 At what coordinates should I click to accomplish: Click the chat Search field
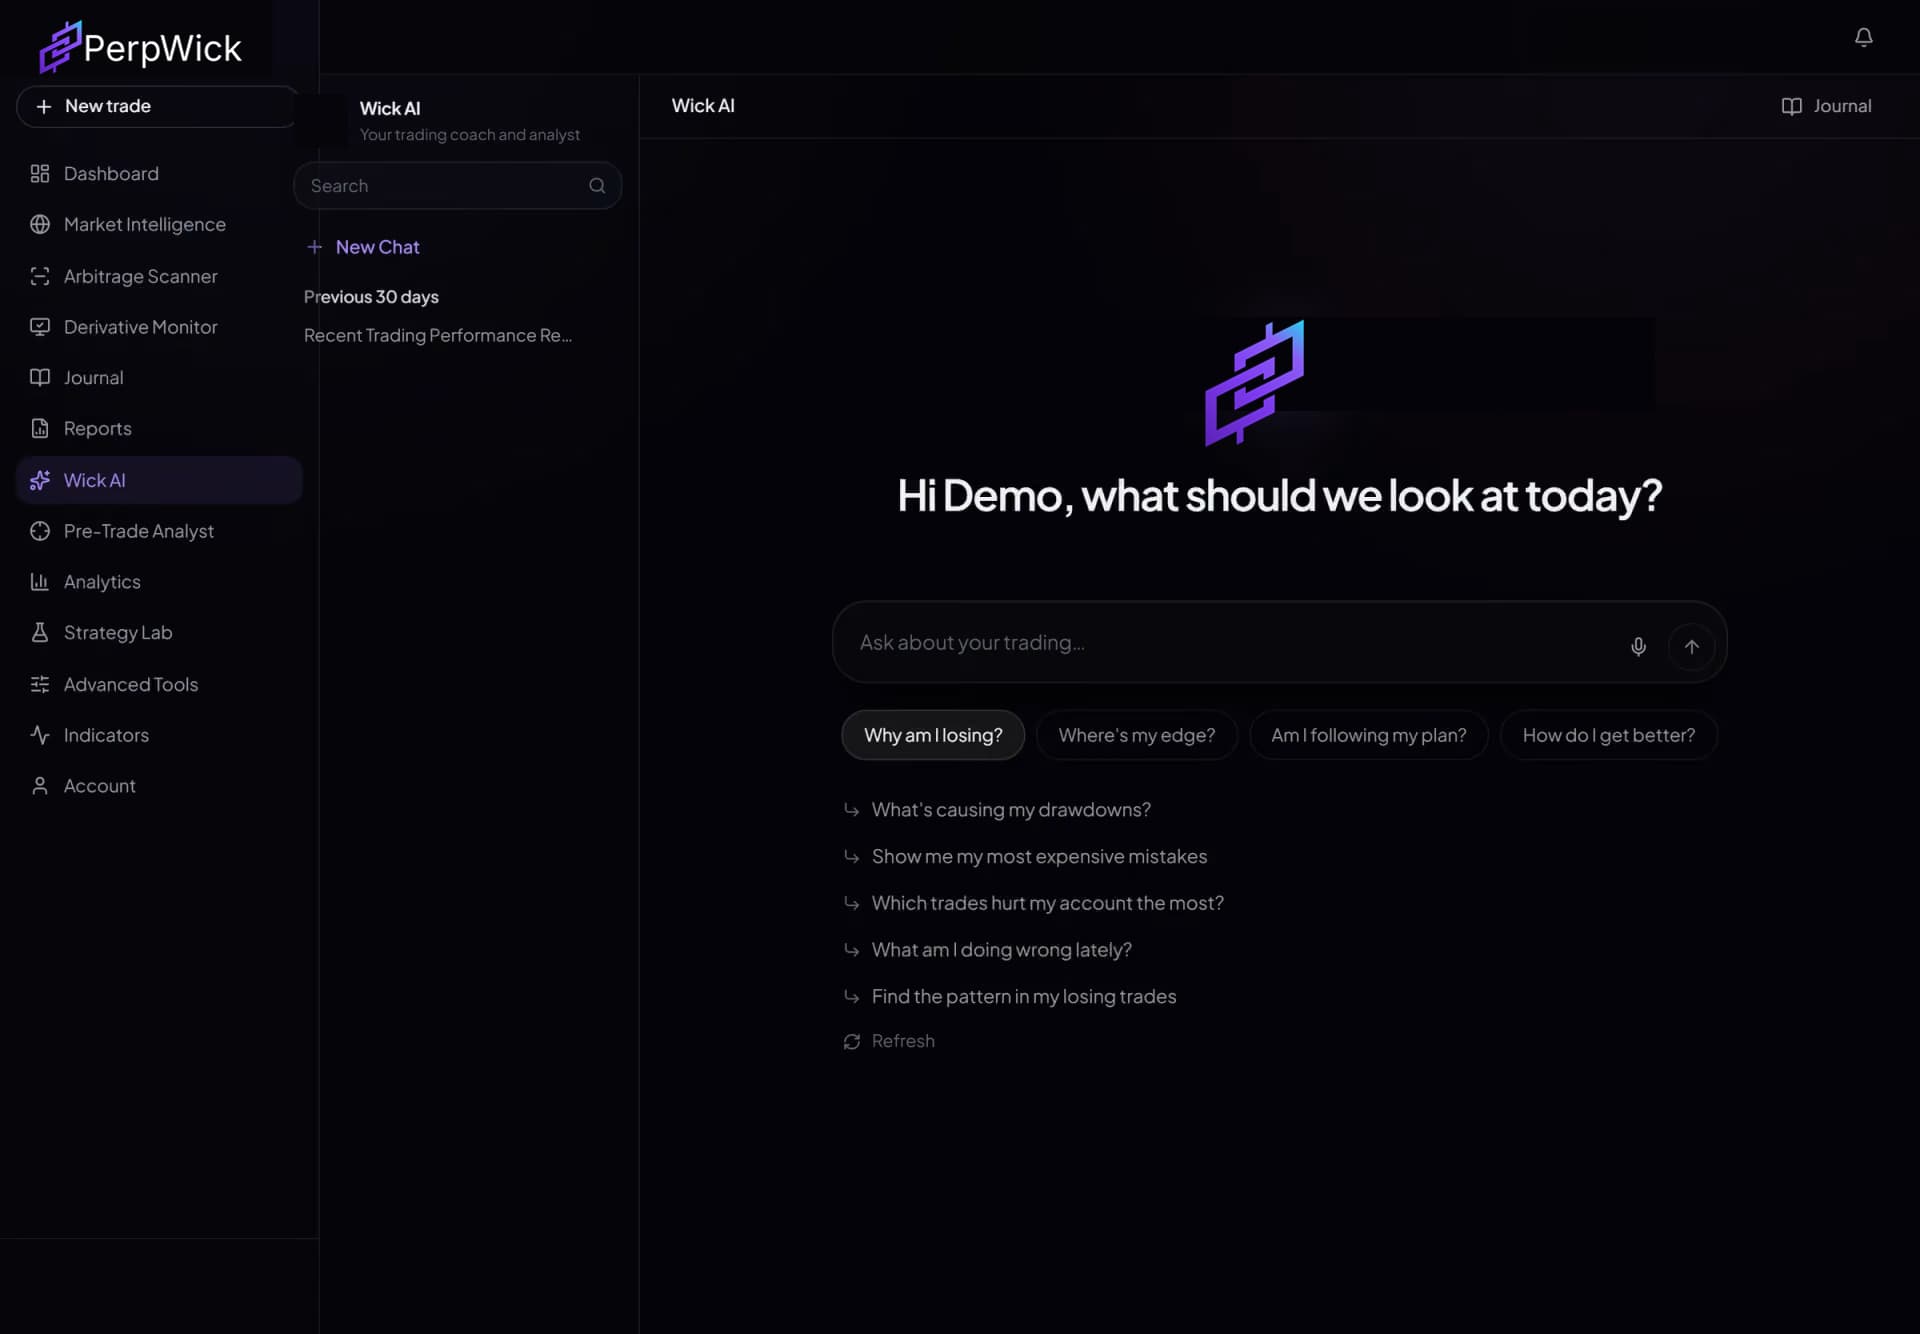coord(457,186)
